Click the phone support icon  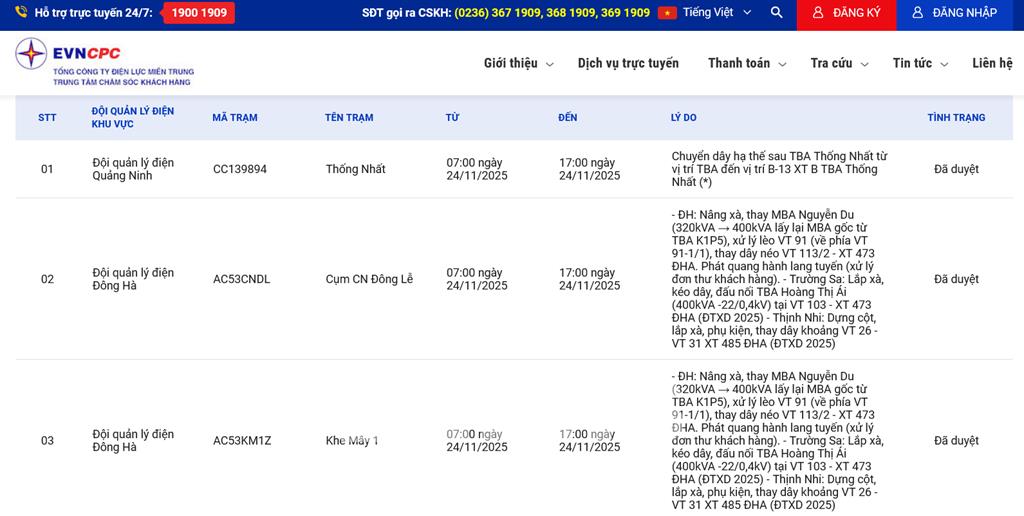coord(21,13)
